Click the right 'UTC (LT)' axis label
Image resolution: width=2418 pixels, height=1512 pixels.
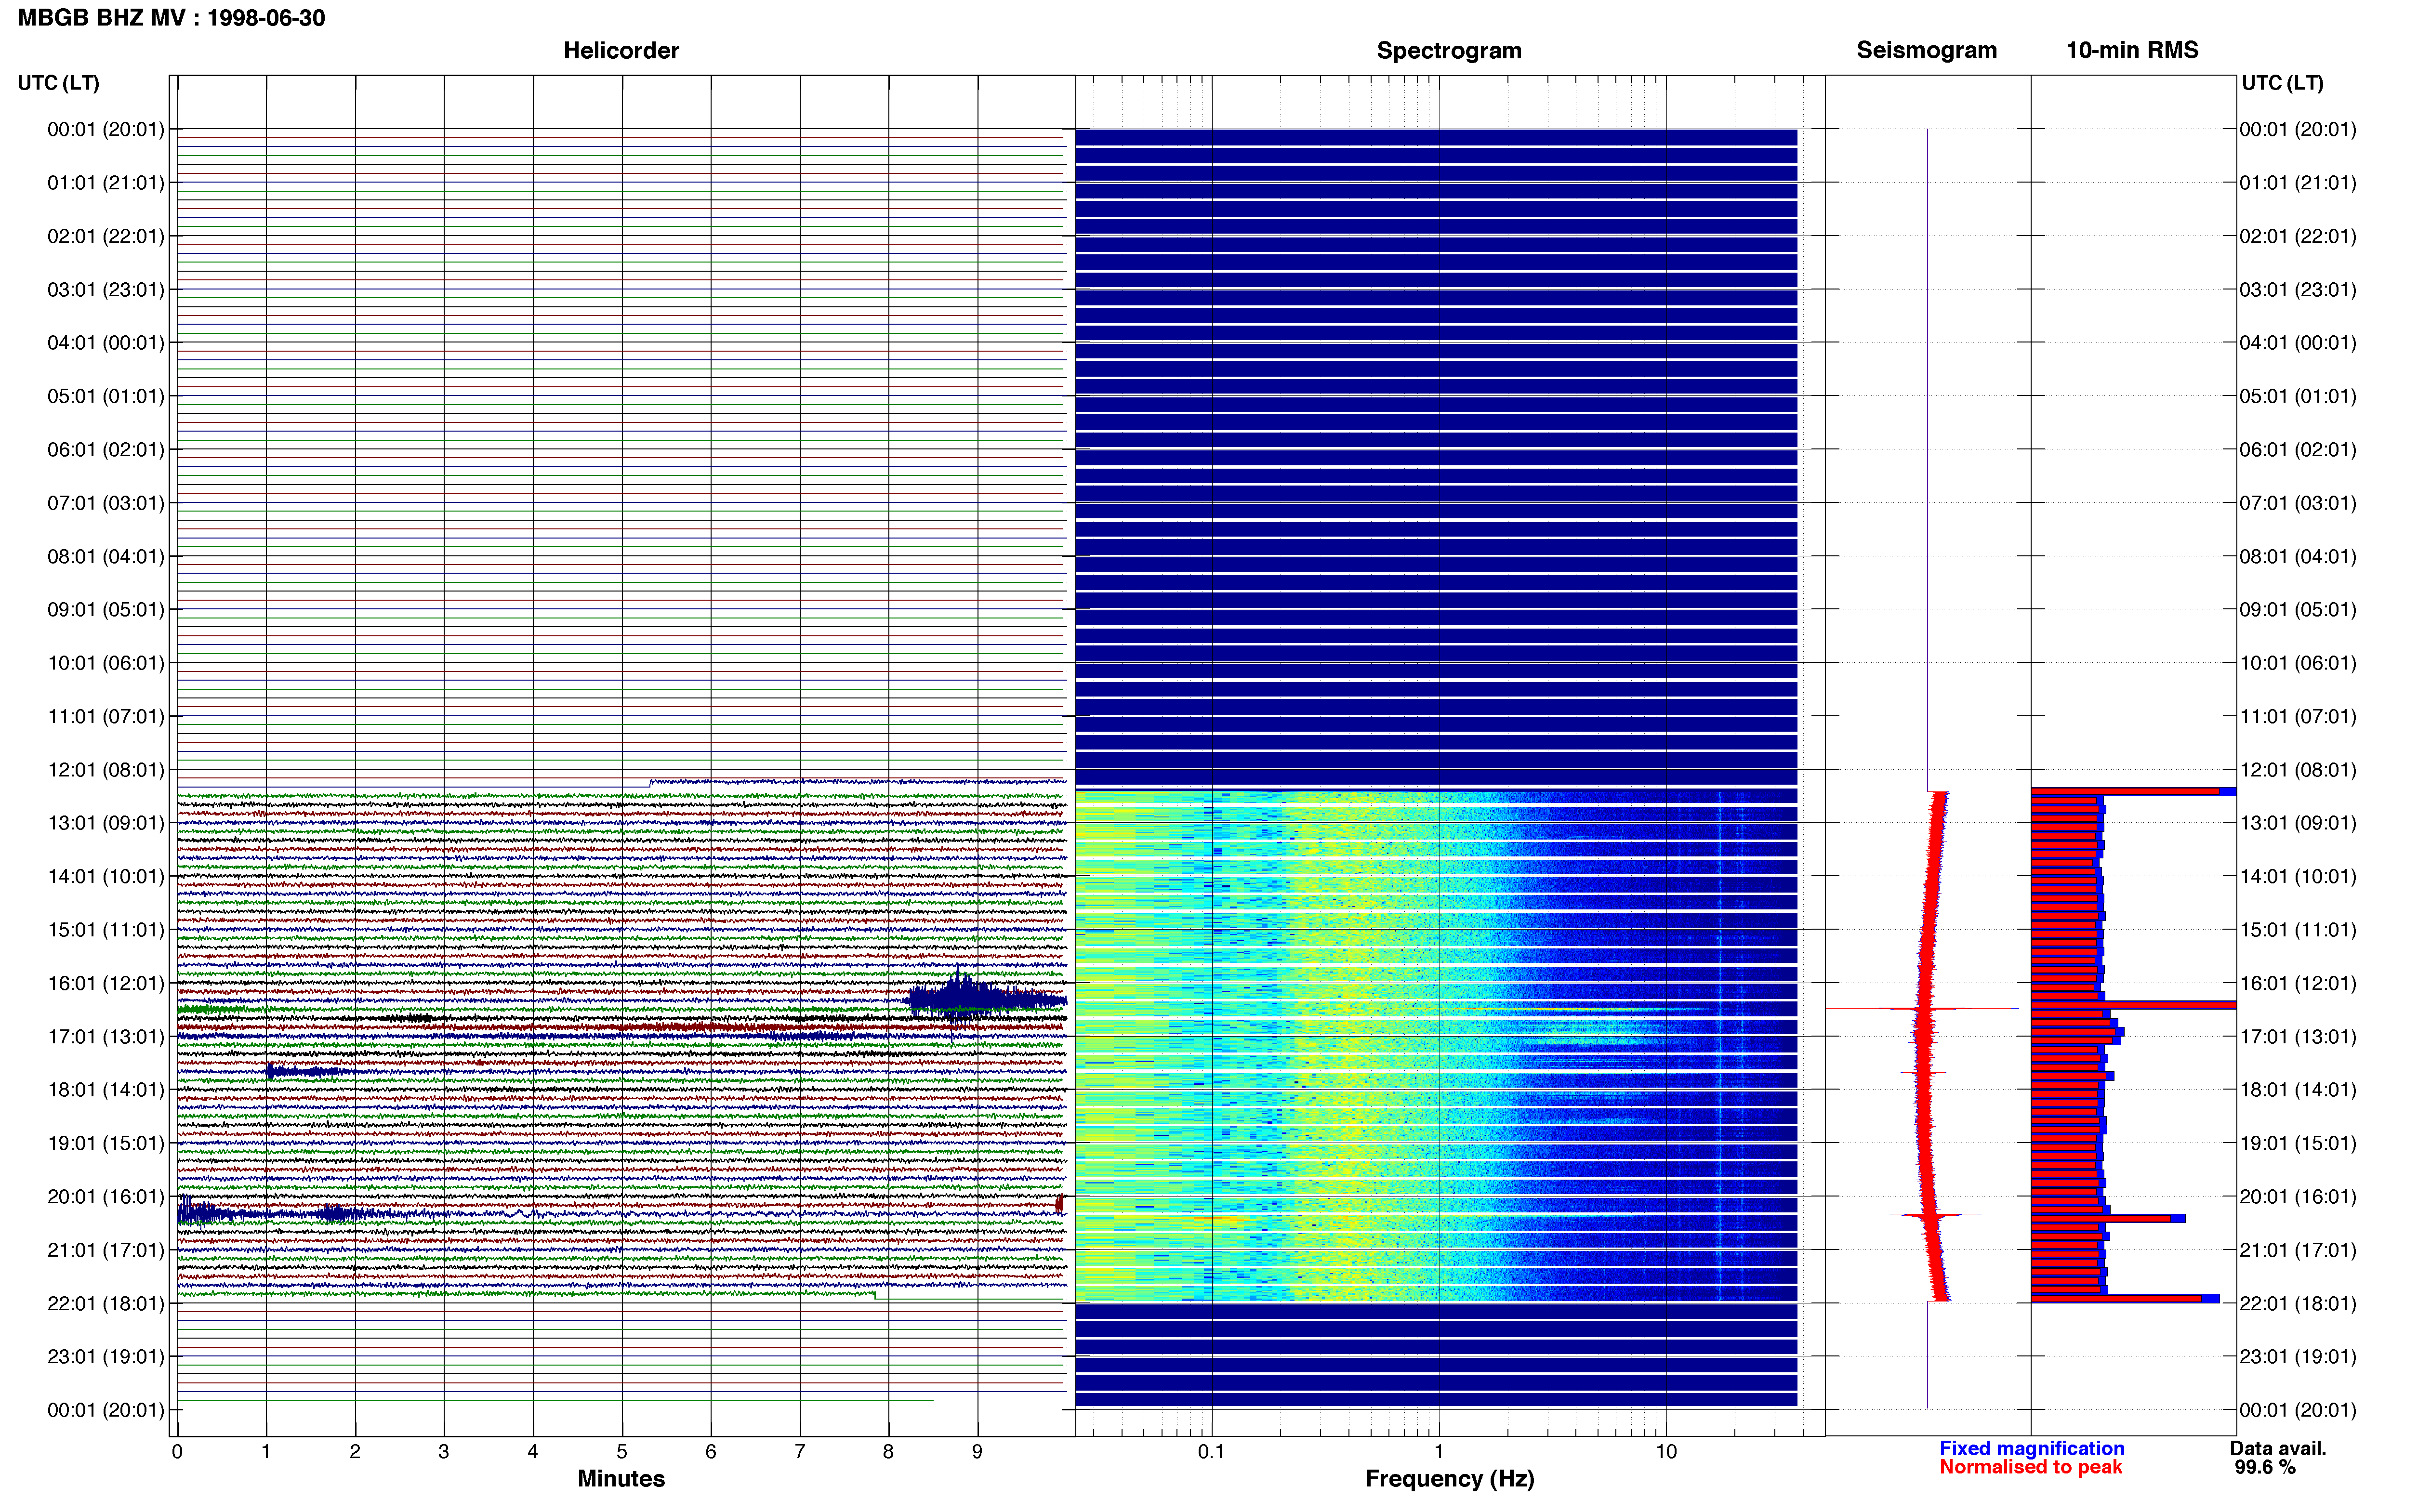point(2282,83)
